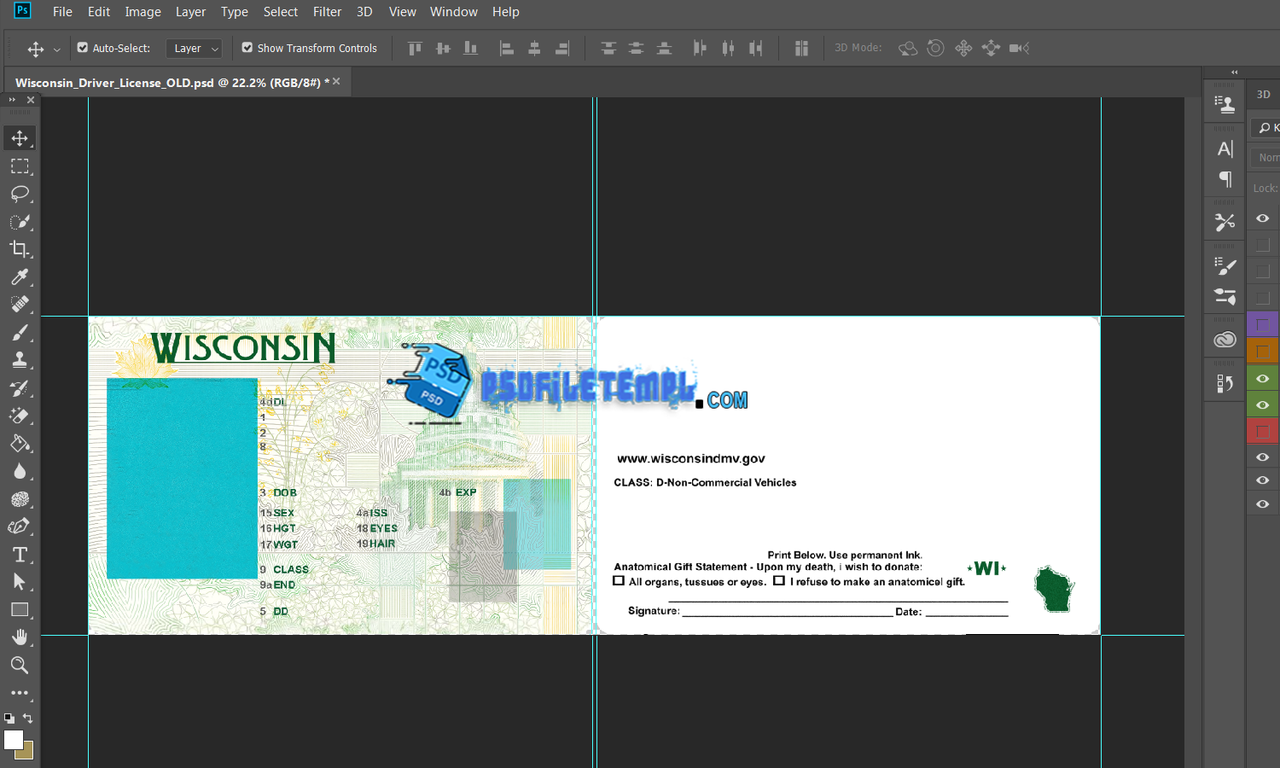The width and height of the screenshot is (1280, 768).
Task: Select the Clone Stamp tool
Action: [20, 360]
